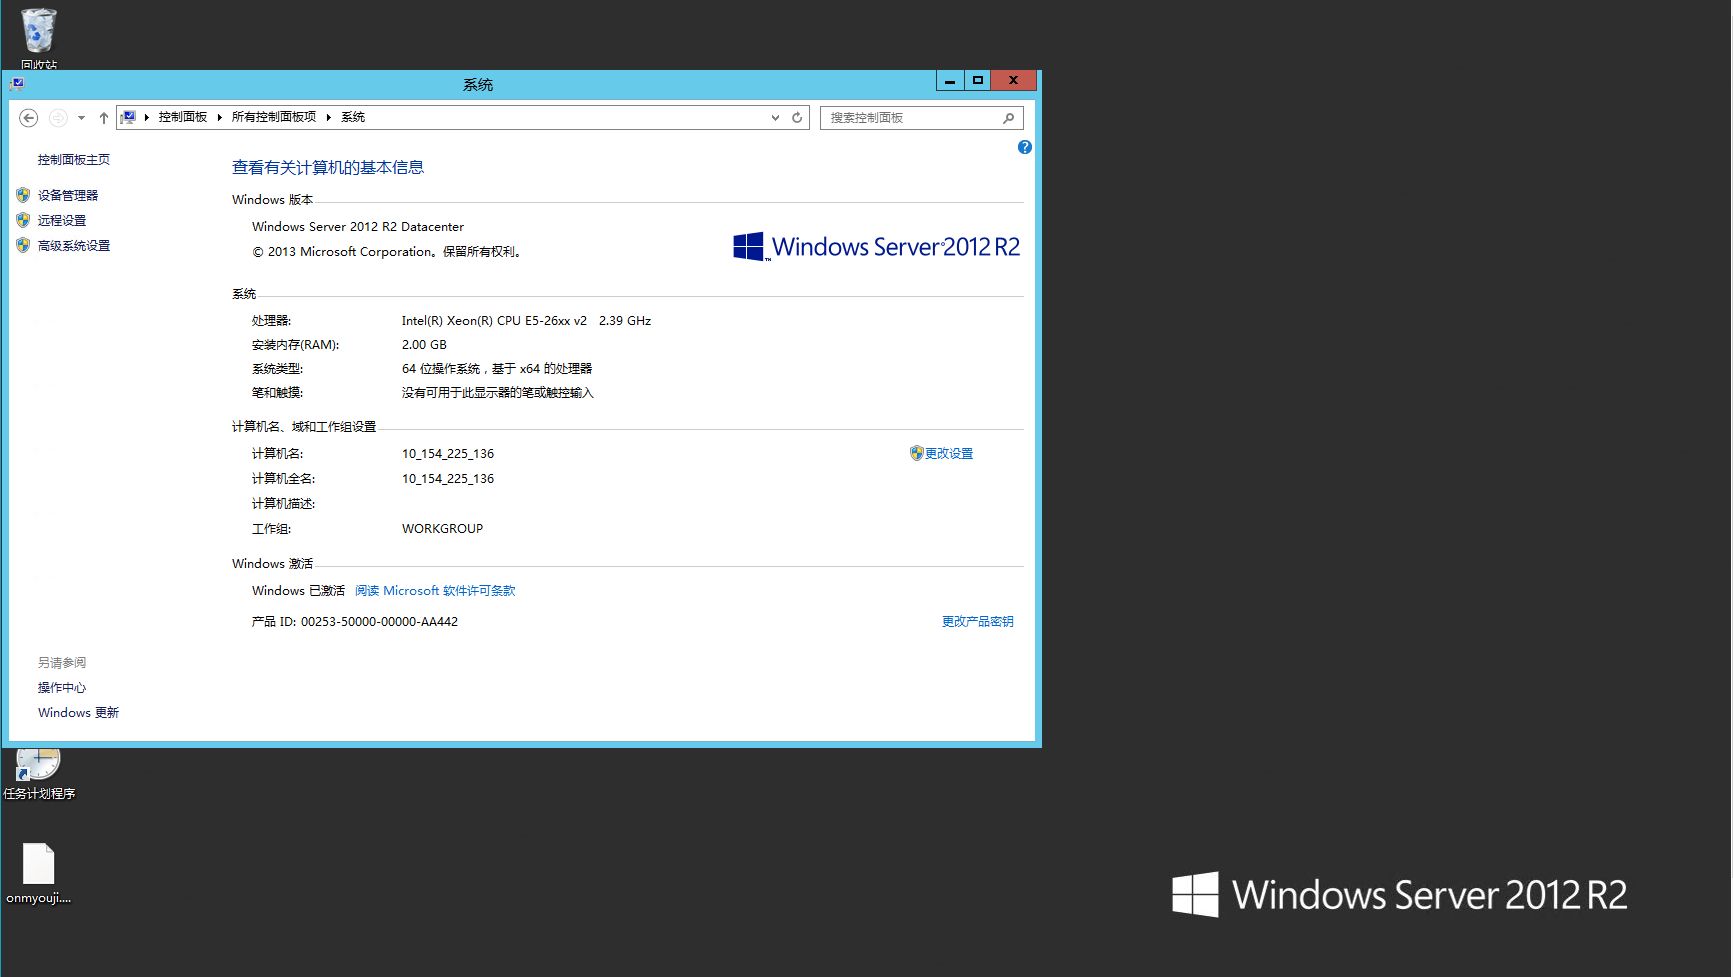
Task: Click the processor value Intel Xeon E5-26xx
Action: tap(526, 321)
